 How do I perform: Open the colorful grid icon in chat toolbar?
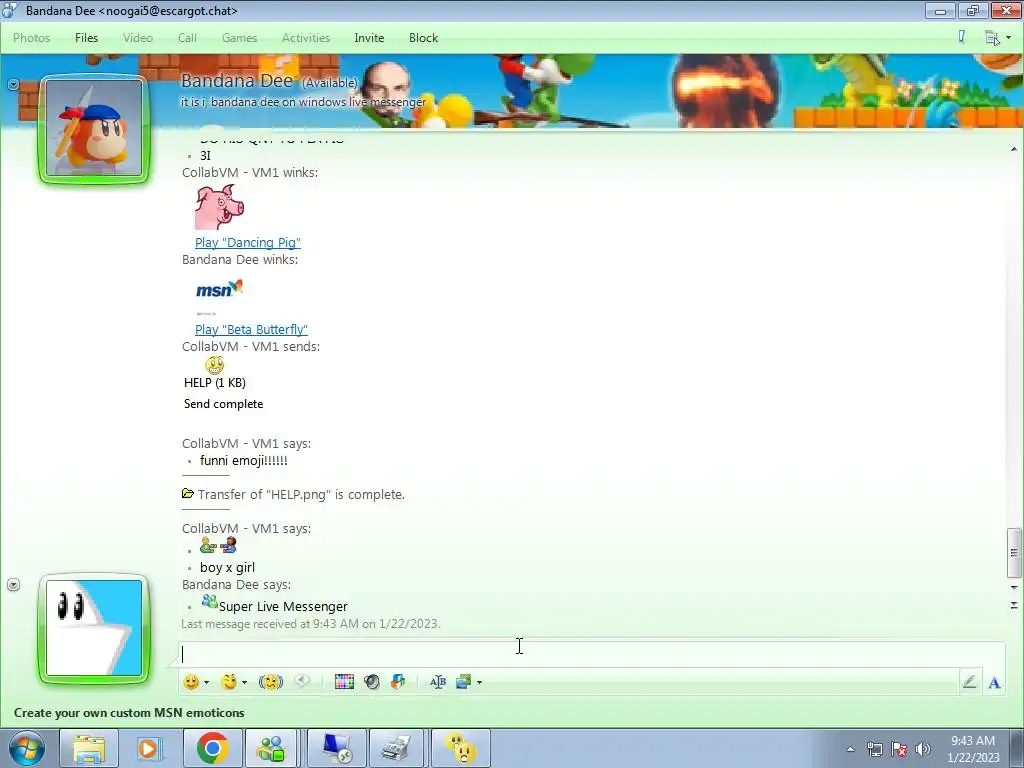click(344, 682)
